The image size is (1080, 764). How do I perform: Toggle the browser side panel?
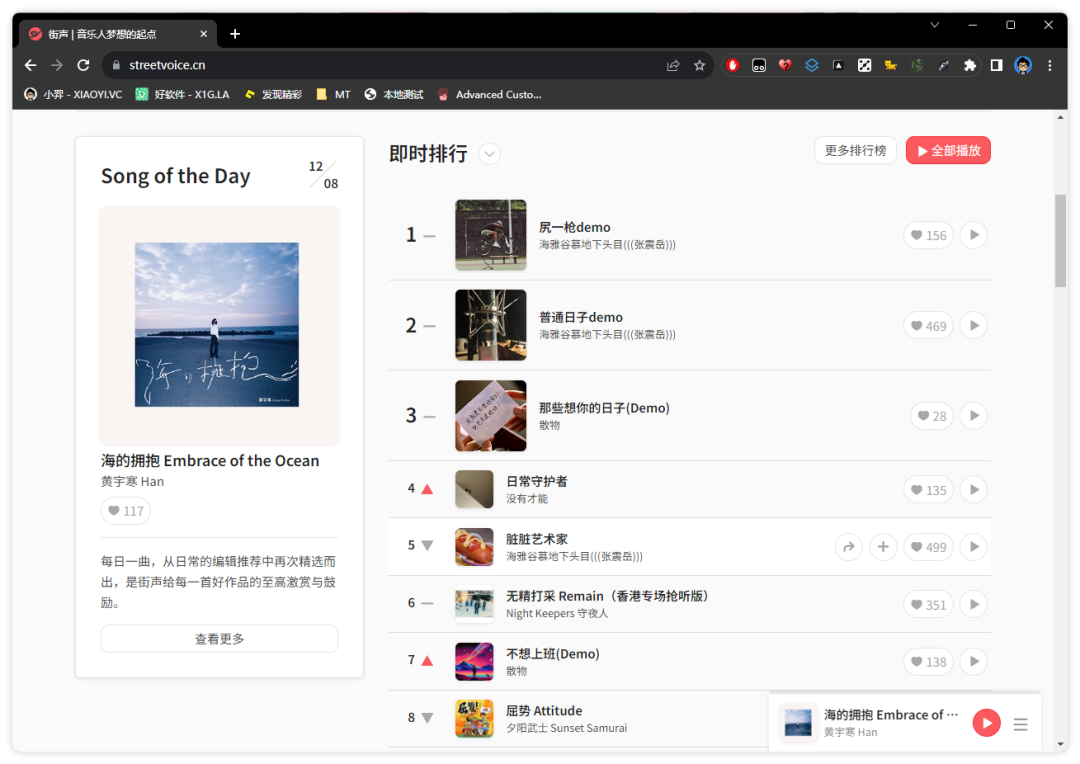996,65
